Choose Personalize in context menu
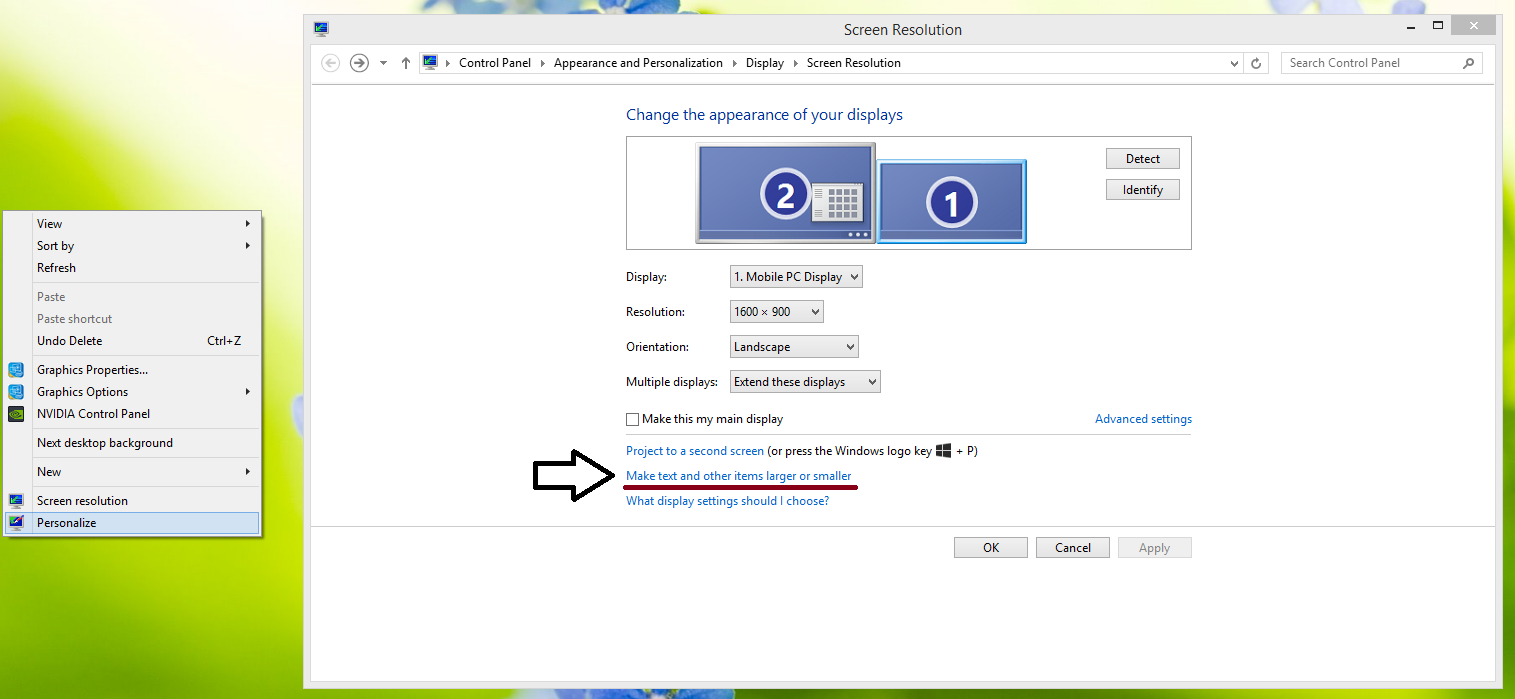This screenshot has width=1515, height=699. 132,523
